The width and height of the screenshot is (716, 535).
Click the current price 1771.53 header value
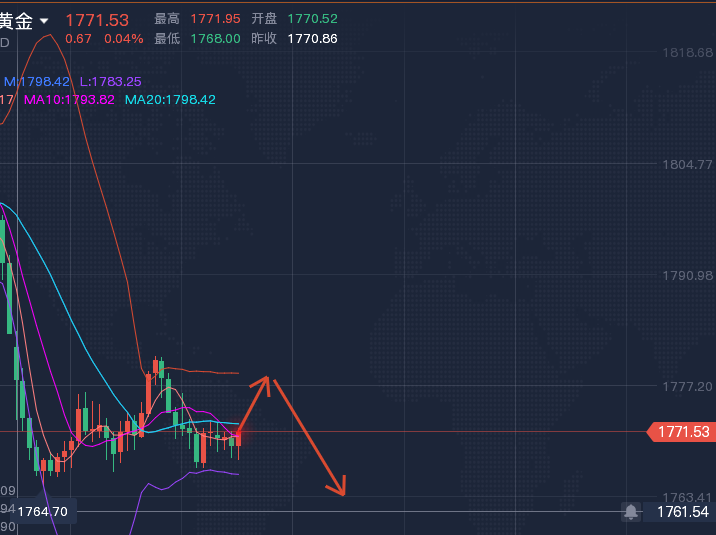coord(97,20)
